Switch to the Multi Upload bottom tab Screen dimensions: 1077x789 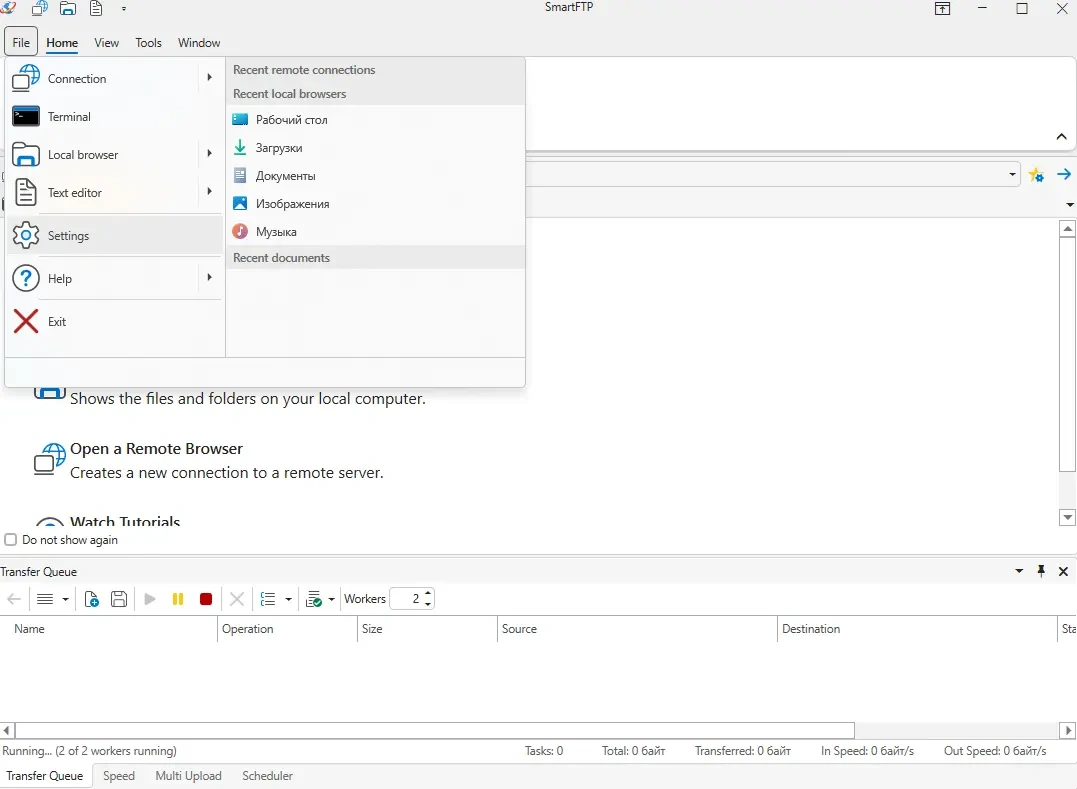(x=188, y=776)
